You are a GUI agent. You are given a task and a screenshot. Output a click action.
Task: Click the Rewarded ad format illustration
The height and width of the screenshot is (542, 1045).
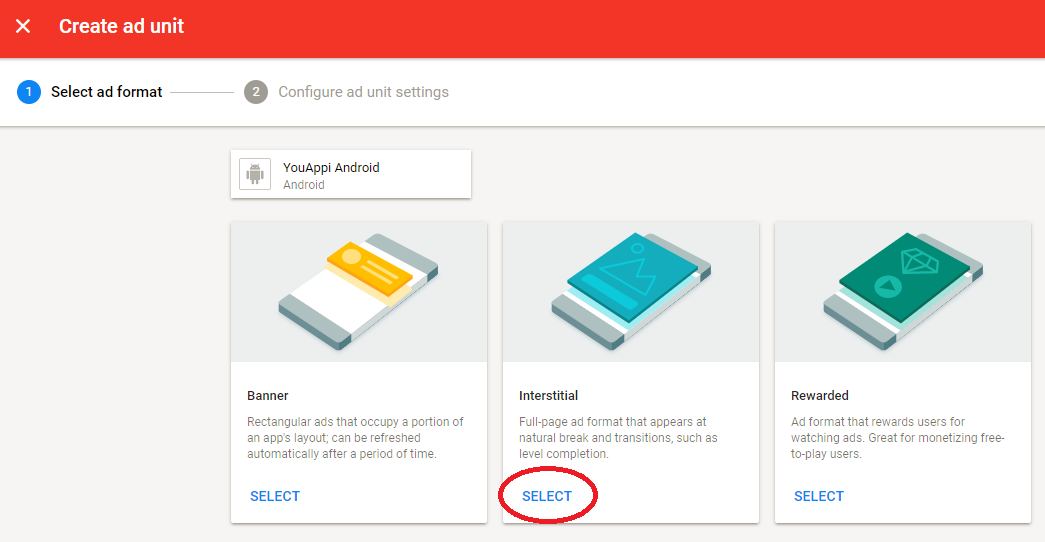pos(902,291)
